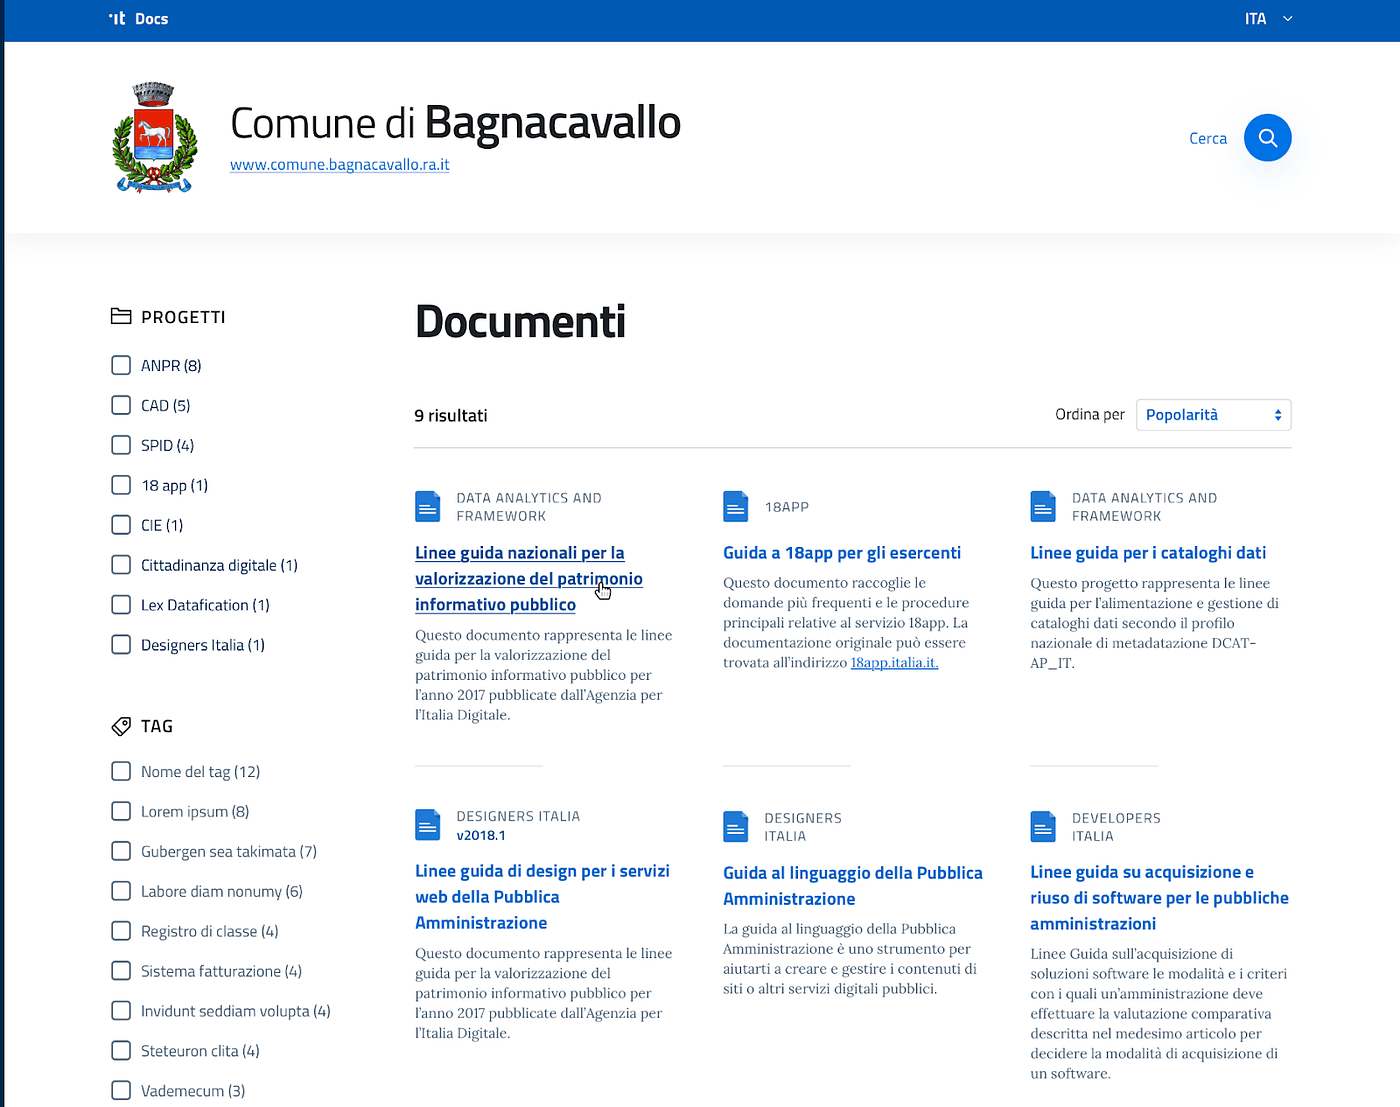Open Linee guida per i cataloghi dati

pos(1148,553)
